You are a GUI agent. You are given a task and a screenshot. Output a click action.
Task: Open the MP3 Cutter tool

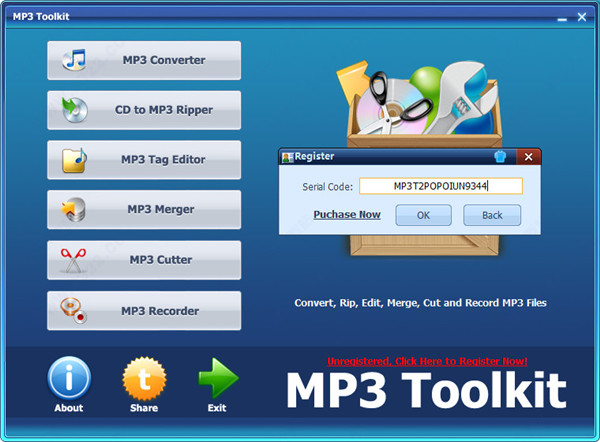pos(144,260)
